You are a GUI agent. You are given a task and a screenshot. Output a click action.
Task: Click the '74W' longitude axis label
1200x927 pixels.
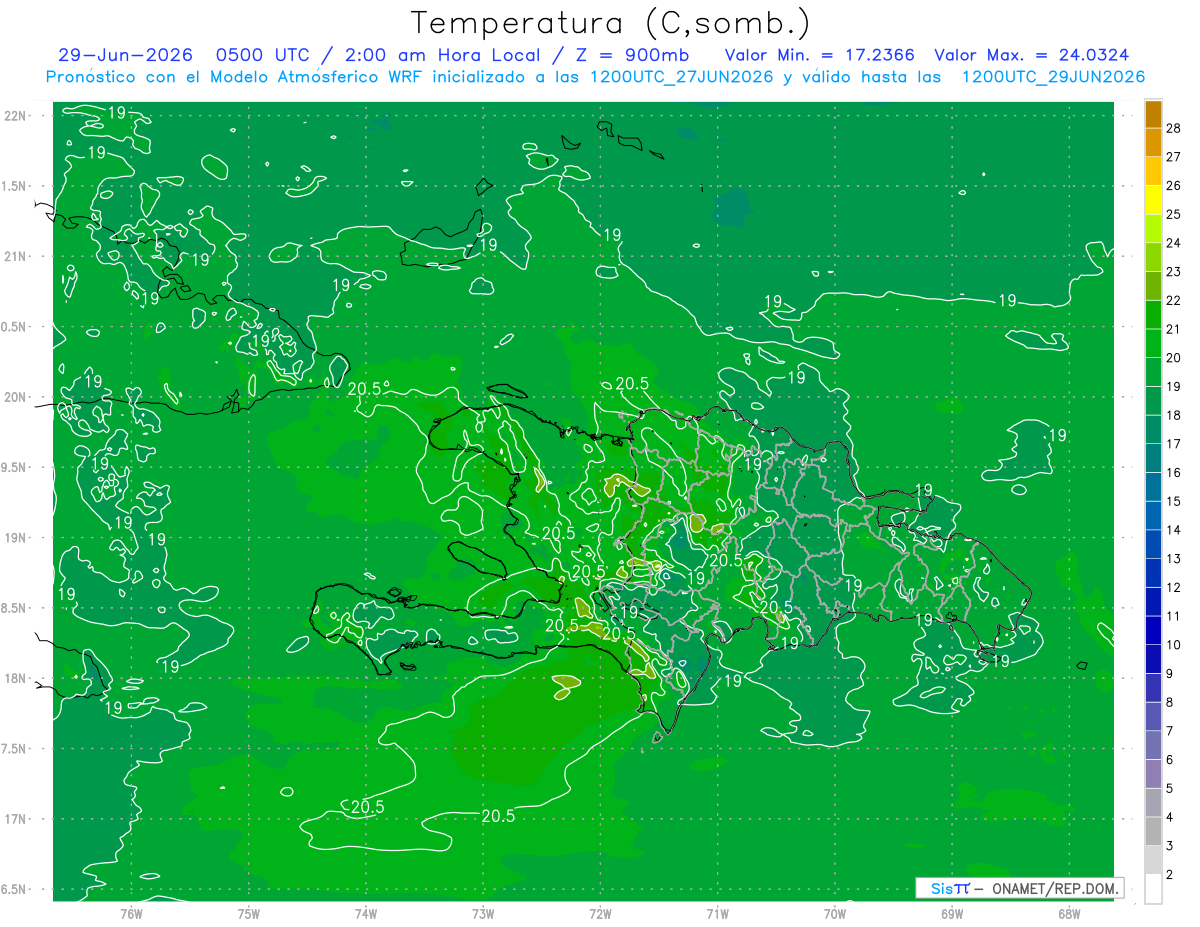(x=366, y=913)
